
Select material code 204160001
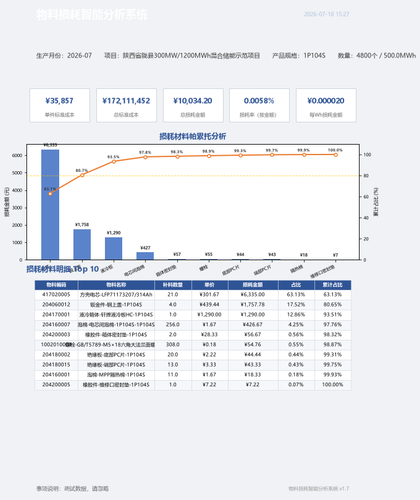pos(56,375)
